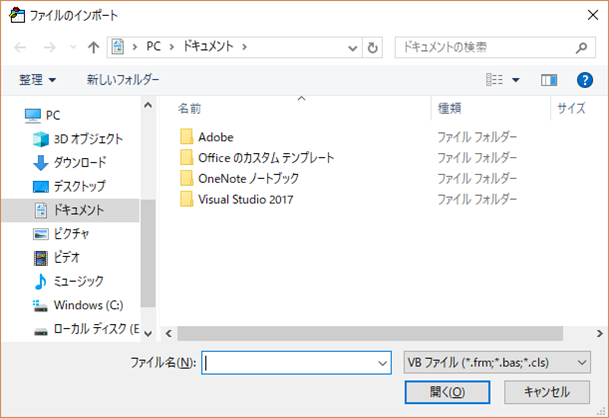This screenshot has width=609, height=418.
Task: Click the 開く(O) button
Action: point(447,392)
